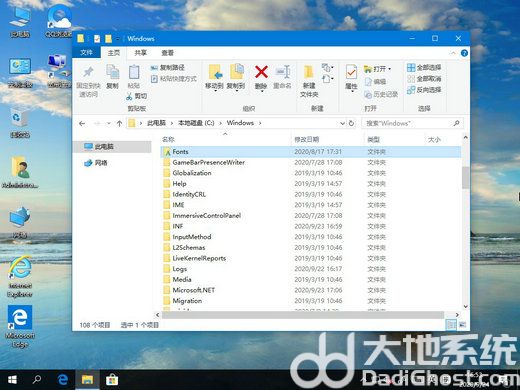
Task: Select the LiveKernelReports folder
Action: coord(311,258)
